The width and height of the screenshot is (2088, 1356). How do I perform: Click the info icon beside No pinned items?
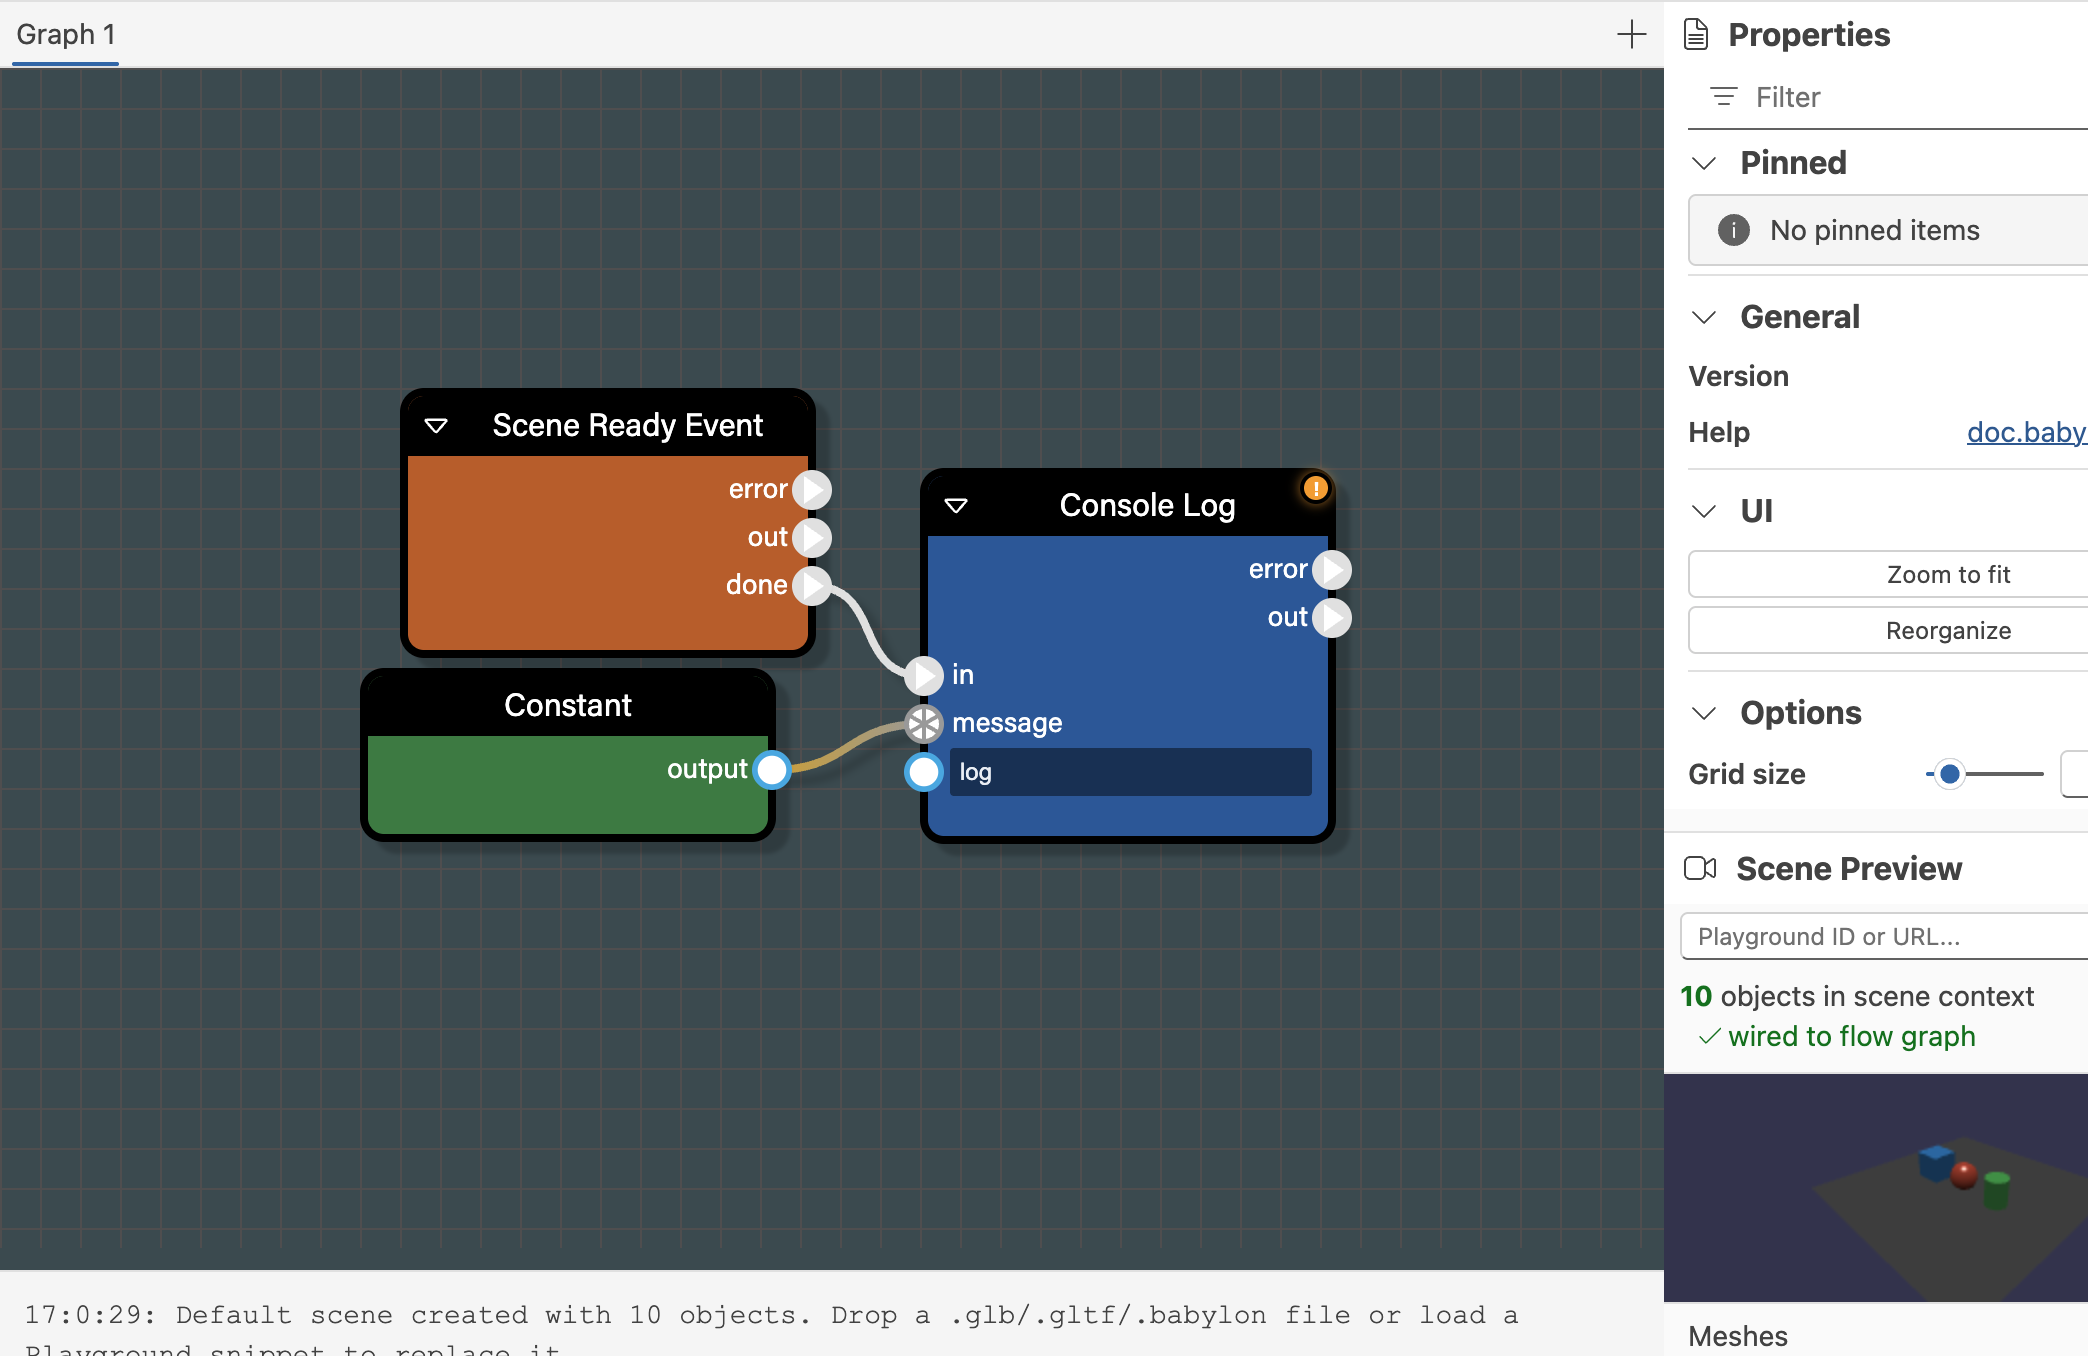coord(1734,230)
